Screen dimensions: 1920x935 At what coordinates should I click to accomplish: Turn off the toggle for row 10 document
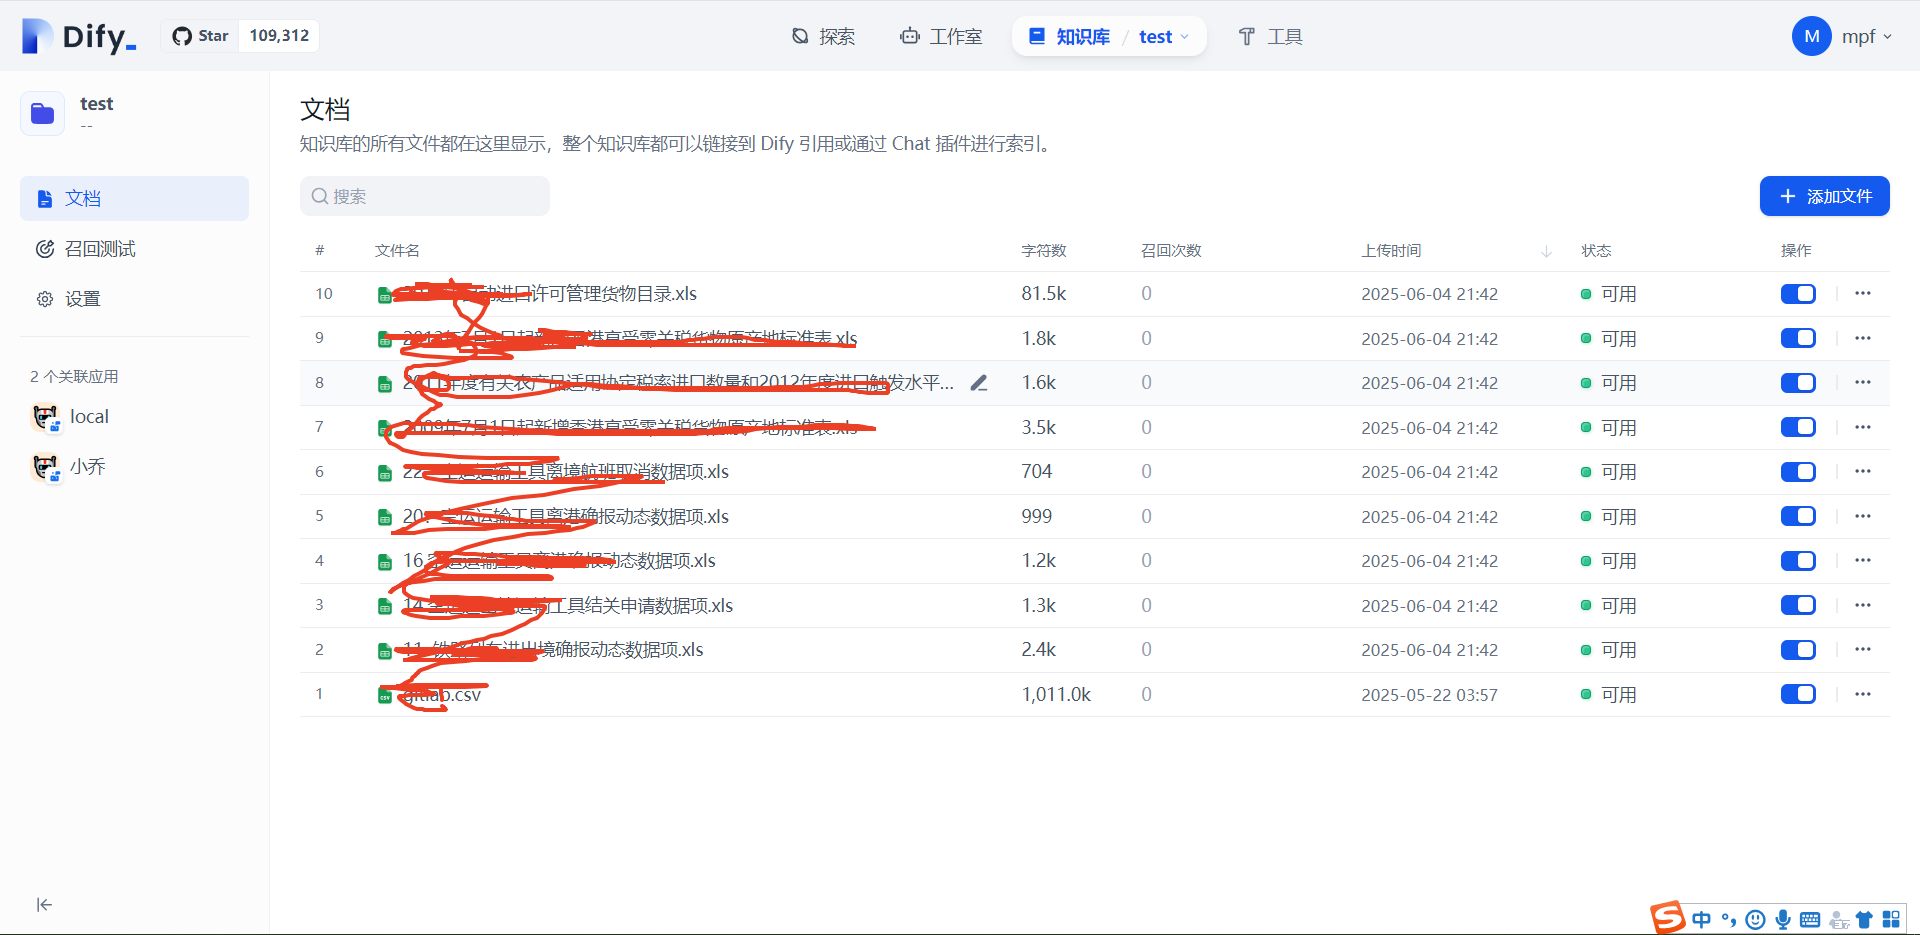tap(1797, 293)
